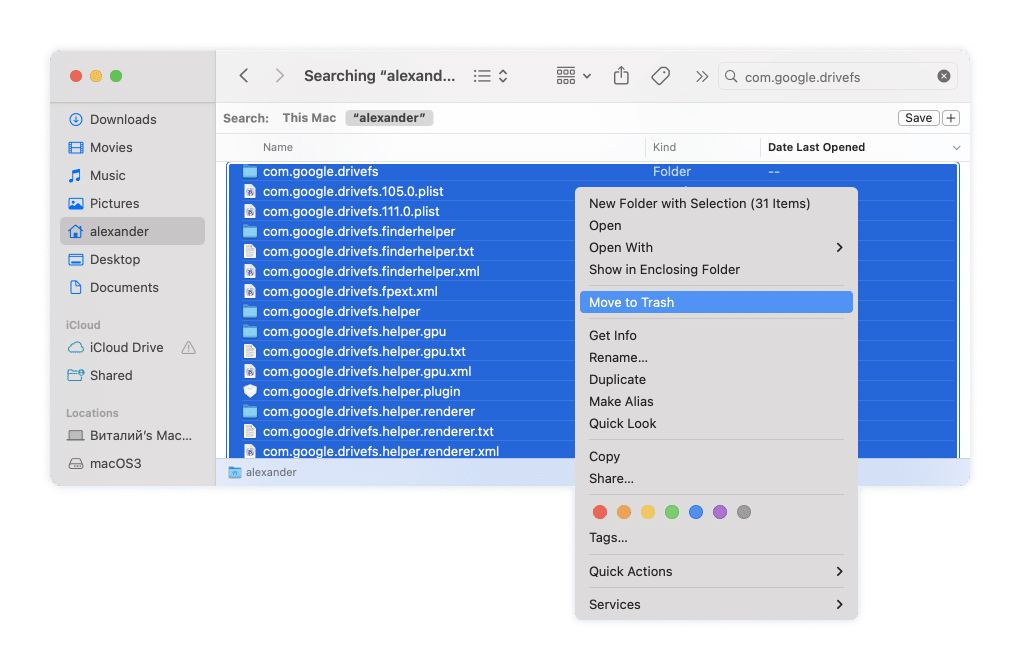Screen dimensions: 1020x670
Task: Choose Move to Trash from context menu
Action: pos(715,303)
